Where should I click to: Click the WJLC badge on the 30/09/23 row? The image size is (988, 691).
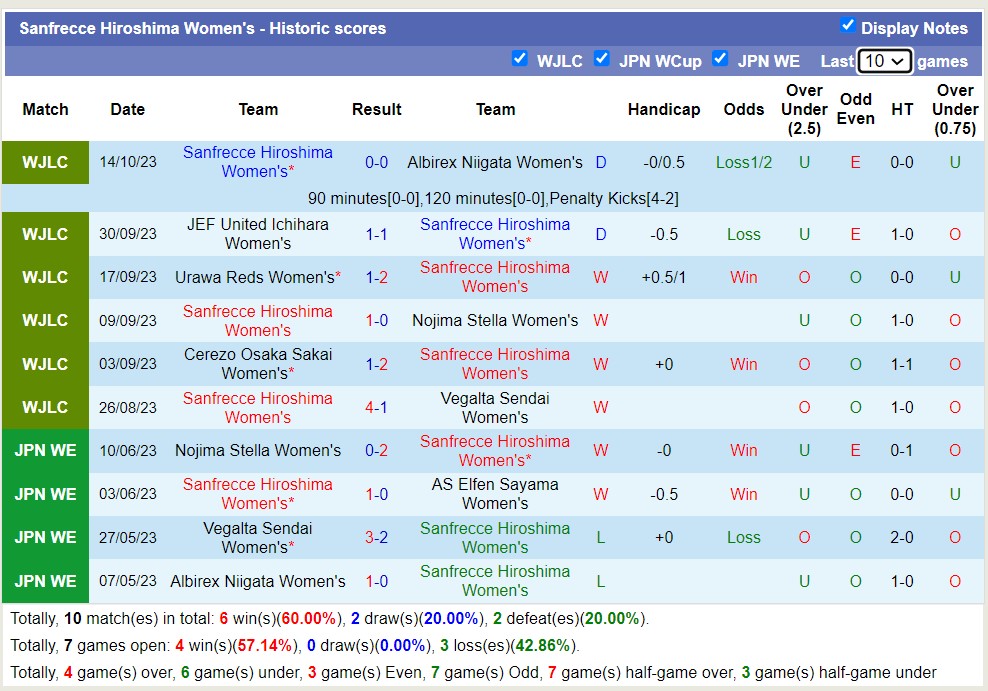point(45,234)
